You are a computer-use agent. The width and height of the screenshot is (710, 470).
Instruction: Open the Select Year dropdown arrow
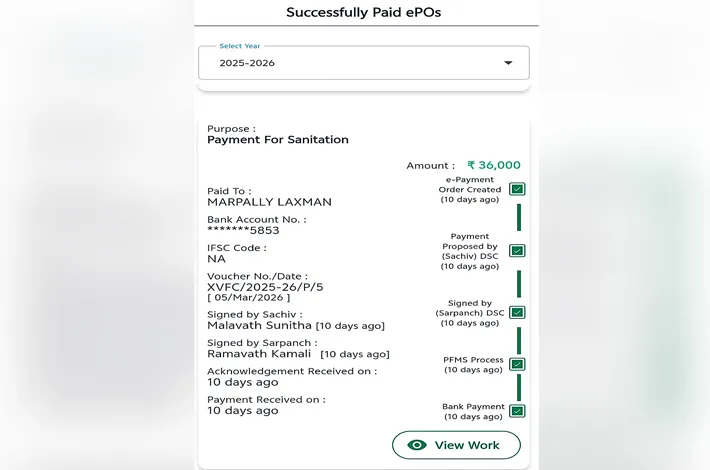(x=508, y=63)
